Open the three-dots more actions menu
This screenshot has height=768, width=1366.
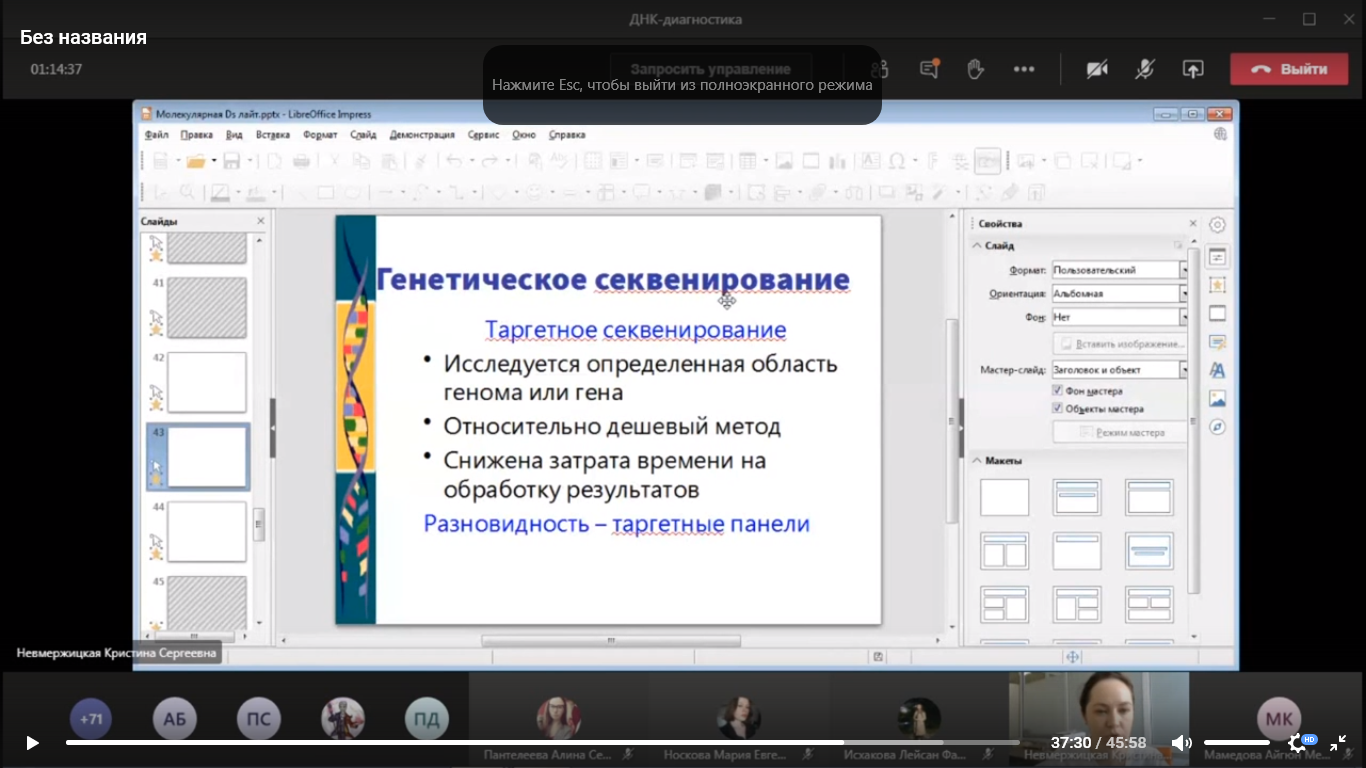pos(1024,69)
